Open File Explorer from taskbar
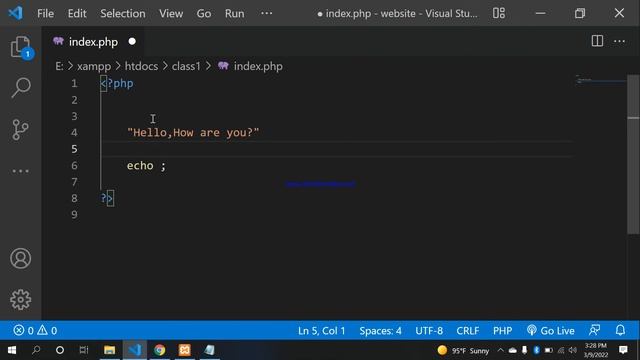The width and height of the screenshot is (640, 360). click(x=109, y=350)
